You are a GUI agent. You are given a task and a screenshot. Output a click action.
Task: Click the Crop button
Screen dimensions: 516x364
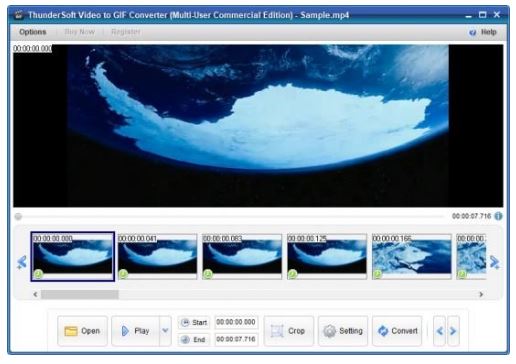tap(289, 331)
